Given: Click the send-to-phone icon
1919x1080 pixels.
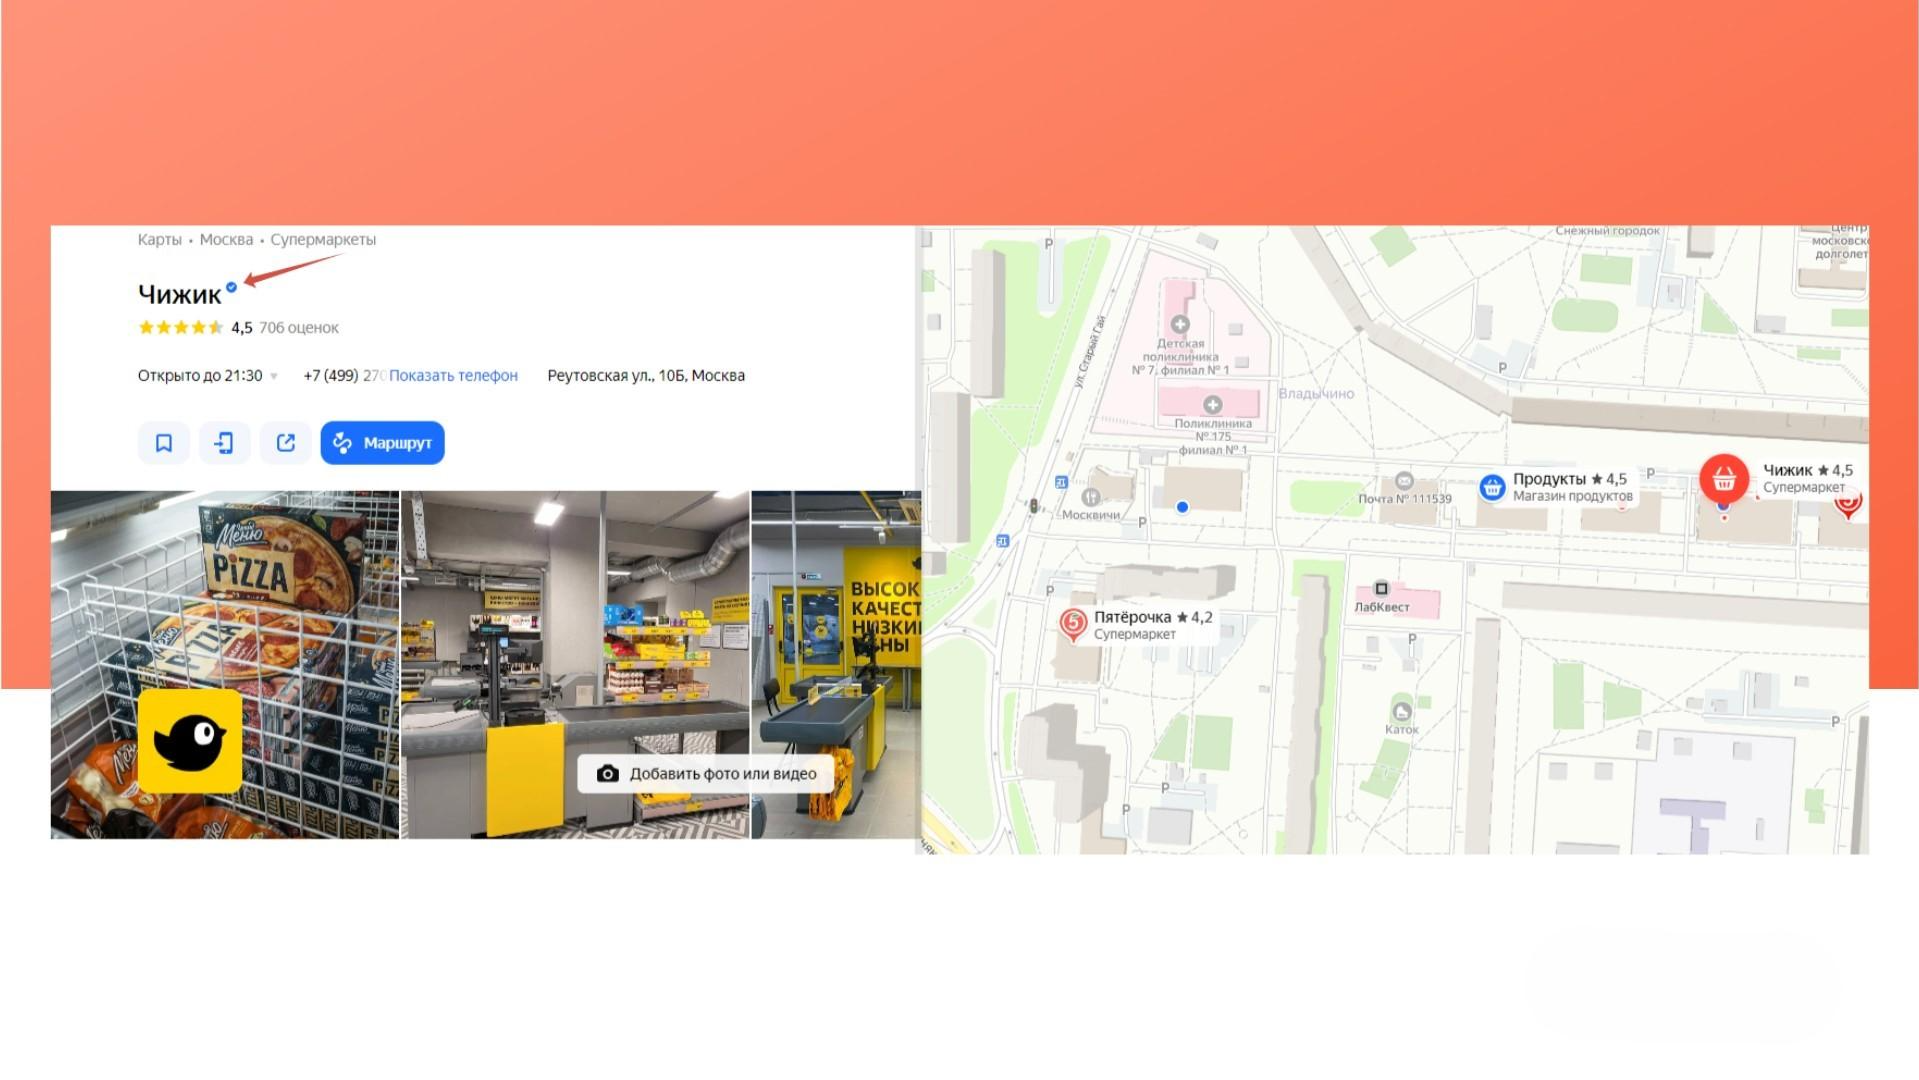Looking at the screenshot, I should [x=225, y=443].
